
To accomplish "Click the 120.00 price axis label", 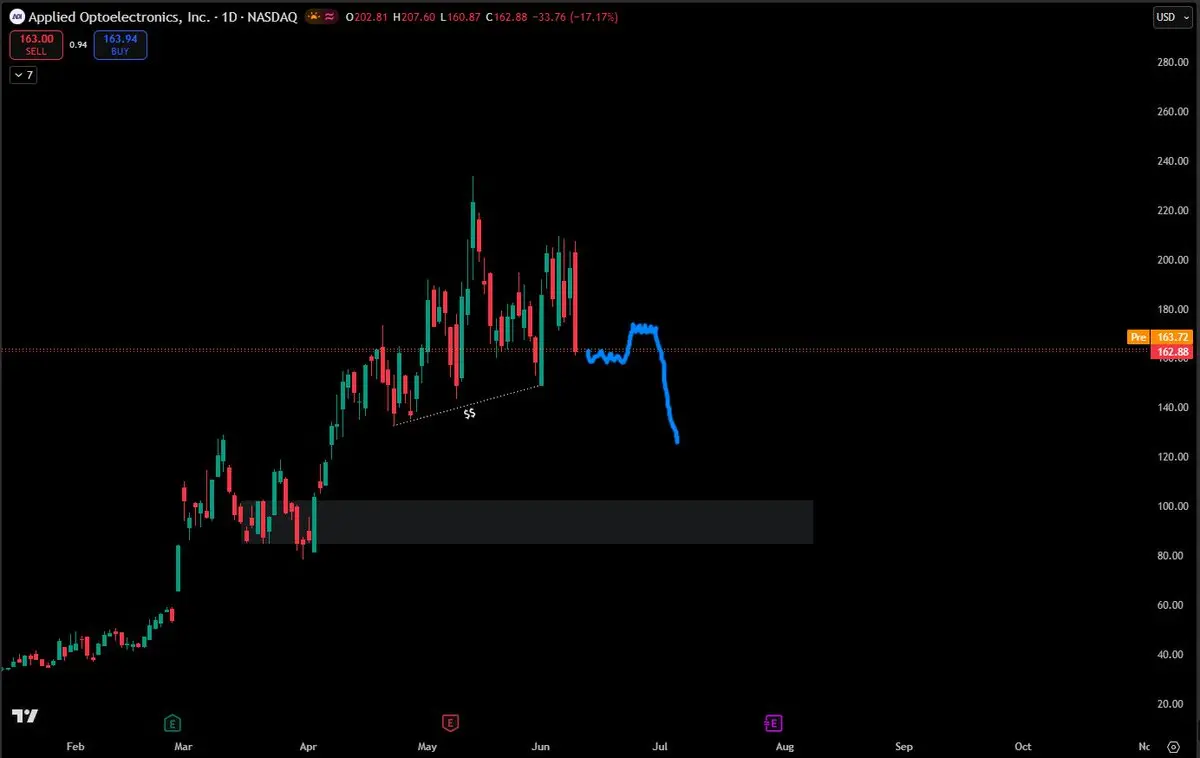I will (x=1172, y=457).
